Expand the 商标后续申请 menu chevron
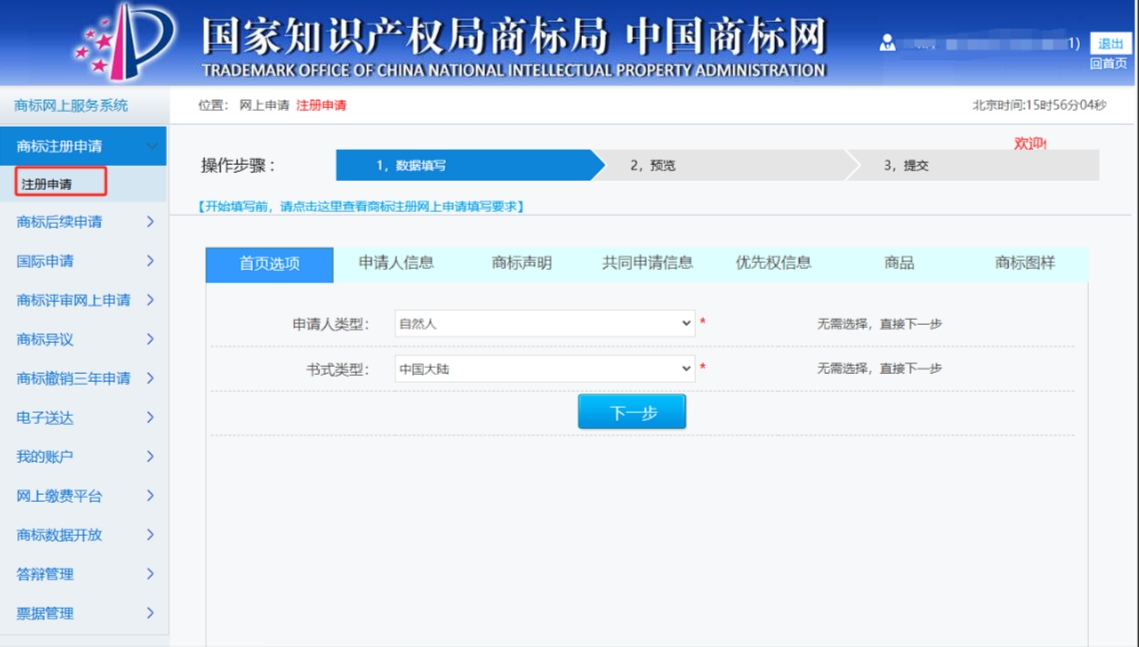Screen dimensions: 1139x647 pos(150,222)
